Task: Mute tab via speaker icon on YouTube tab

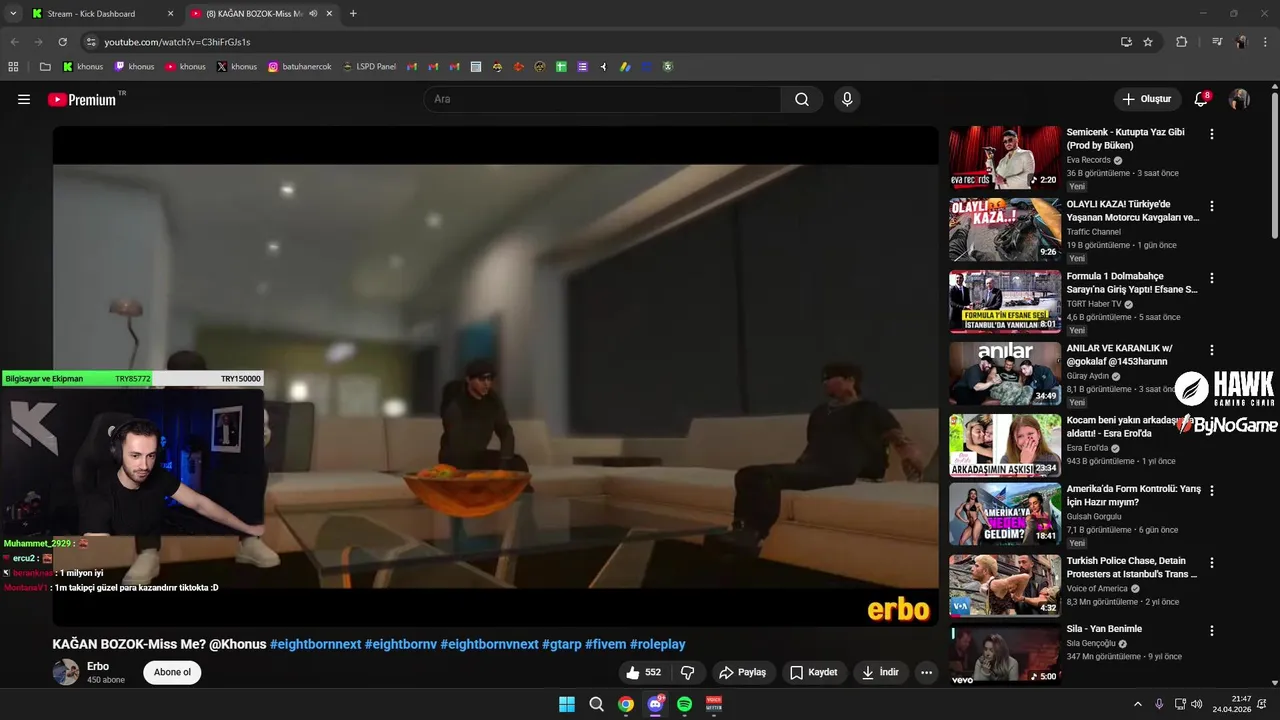Action: coord(313,13)
